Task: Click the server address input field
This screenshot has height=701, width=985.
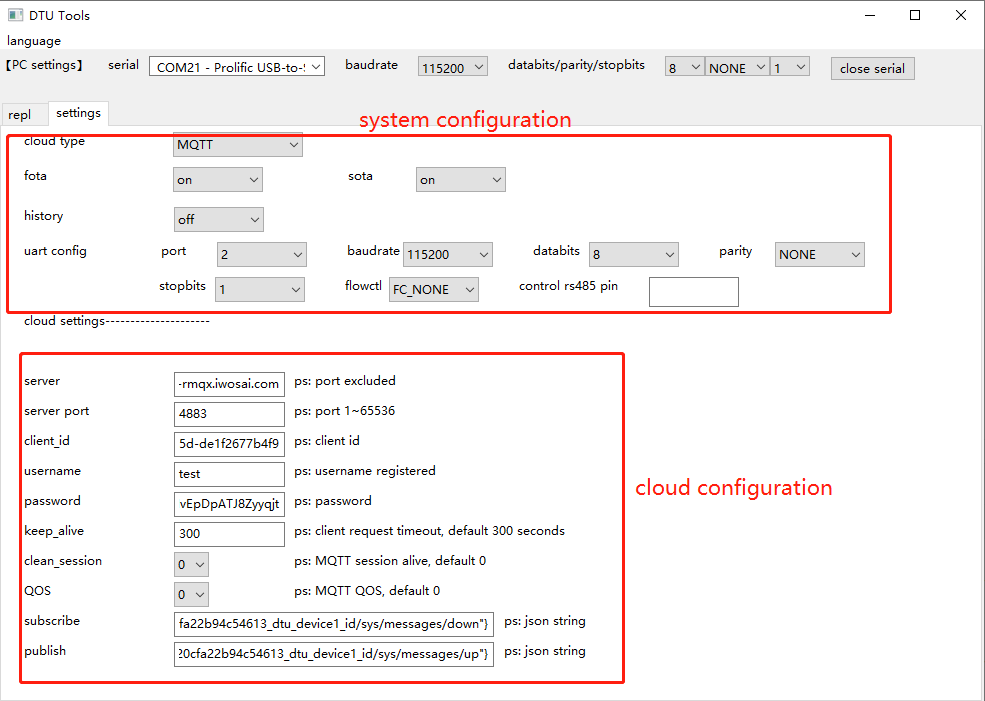Action: [229, 384]
